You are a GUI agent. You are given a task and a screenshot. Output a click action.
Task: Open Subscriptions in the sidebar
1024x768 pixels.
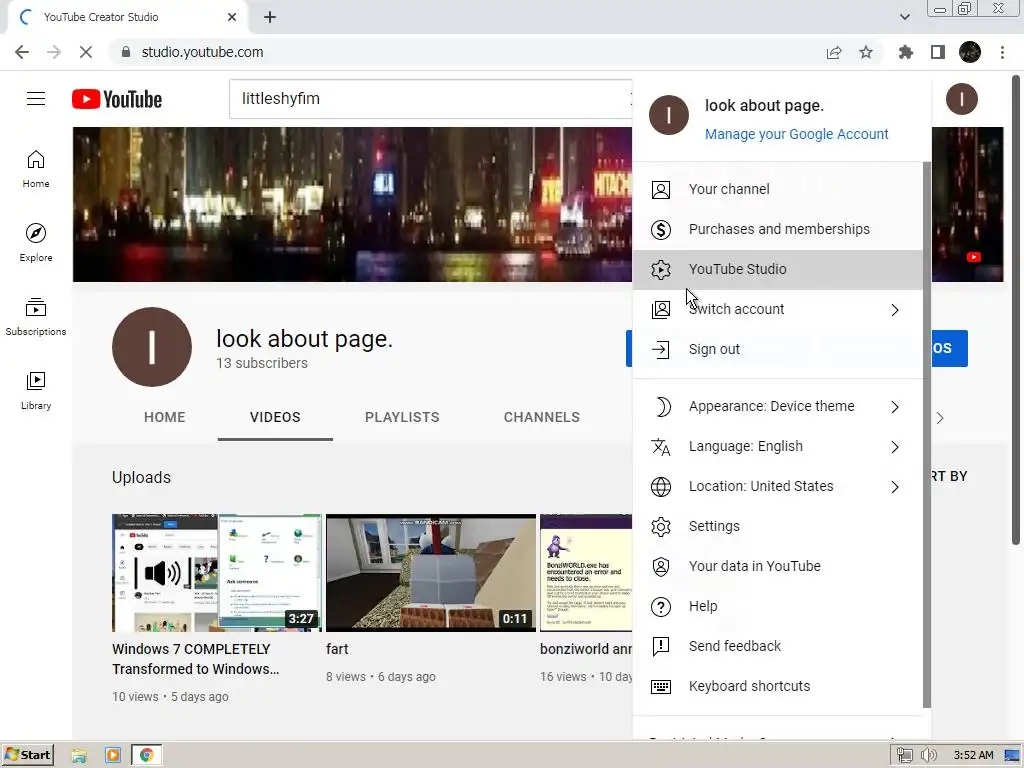36,317
